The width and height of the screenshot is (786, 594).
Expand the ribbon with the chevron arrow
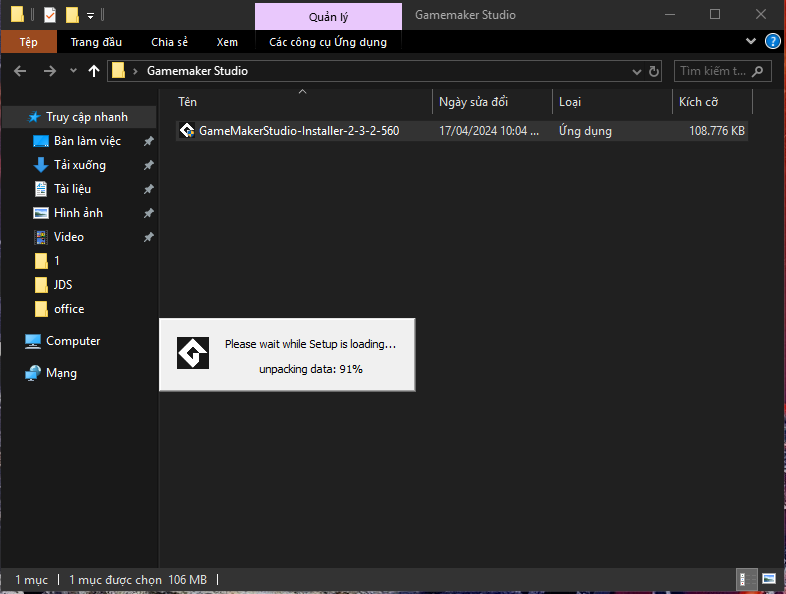click(752, 42)
